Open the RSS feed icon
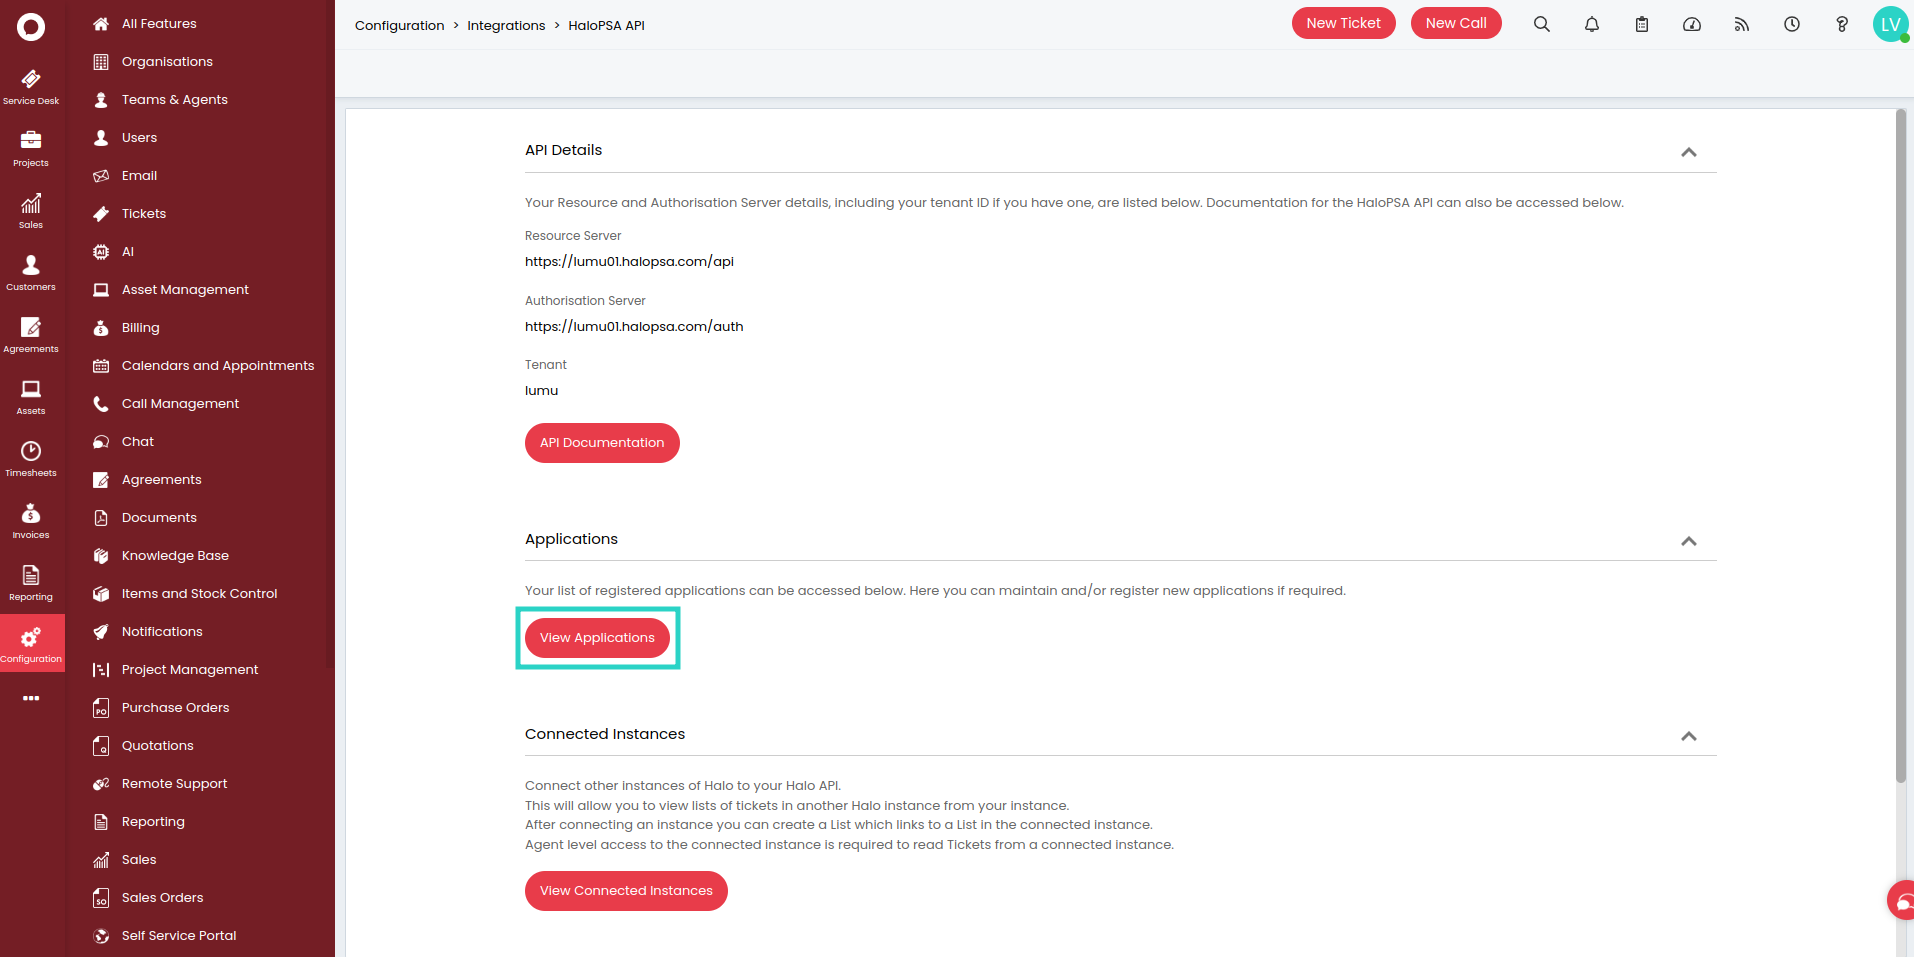The width and height of the screenshot is (1914, 957). 1741,24
